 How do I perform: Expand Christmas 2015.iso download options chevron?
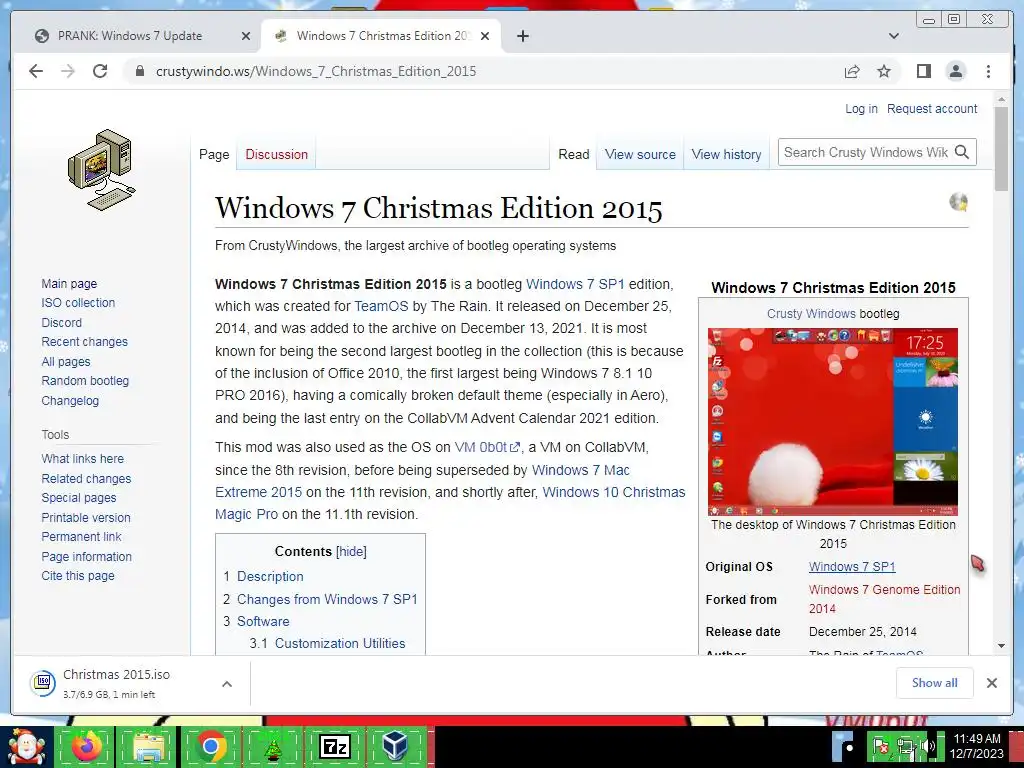point(227,684)
